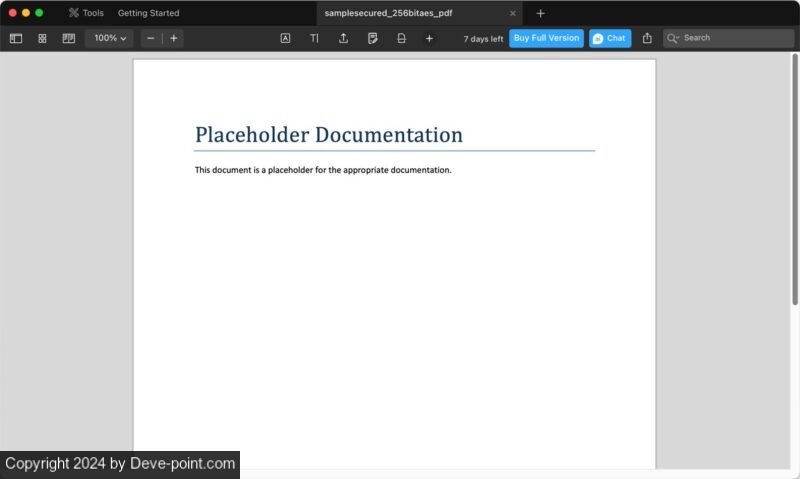The image size is (800, 479).
Task: Zoom in with the plus button
Action: (174, 38)
